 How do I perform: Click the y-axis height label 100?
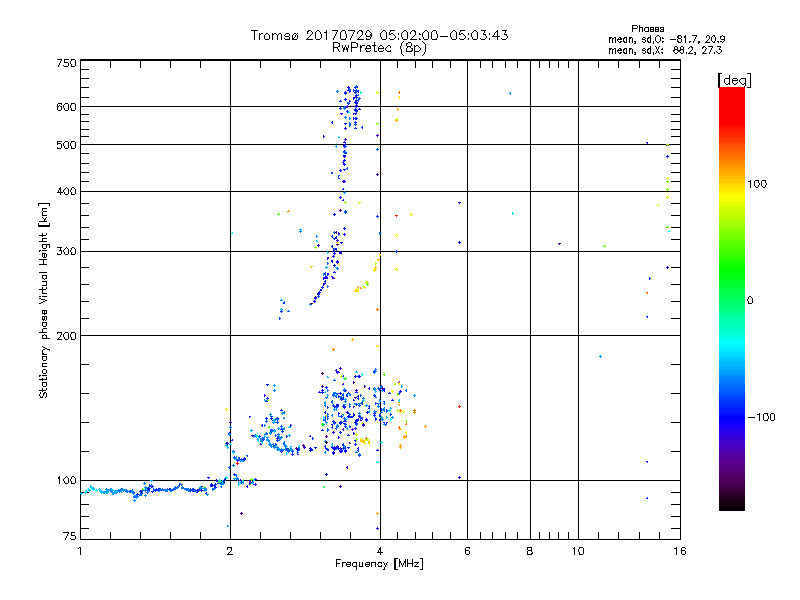tap(66, 480)
